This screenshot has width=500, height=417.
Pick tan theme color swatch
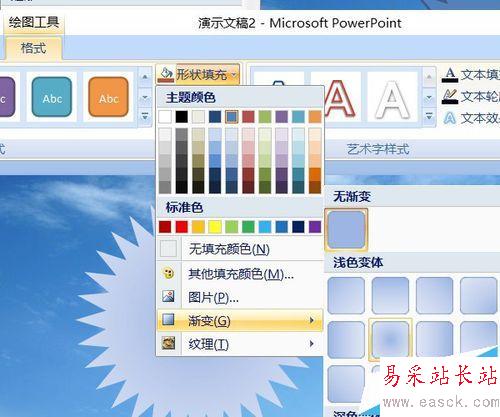[198, 117]
